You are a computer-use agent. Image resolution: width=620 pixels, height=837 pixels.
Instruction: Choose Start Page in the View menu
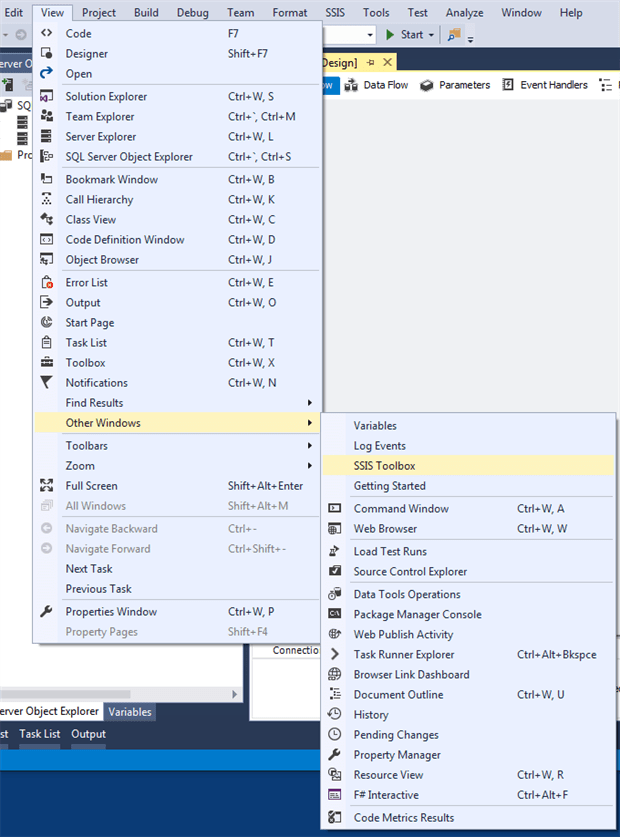click(178, 322)
